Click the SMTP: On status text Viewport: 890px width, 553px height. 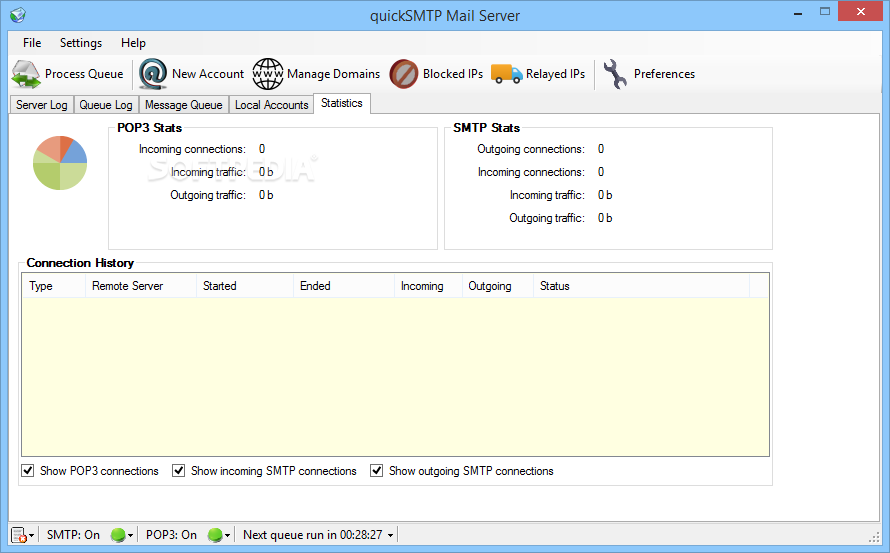(x=73, y=535)
